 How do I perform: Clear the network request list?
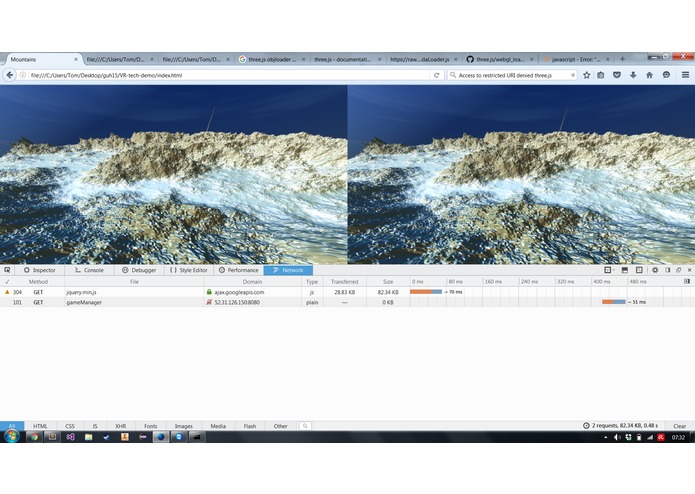(x=679, y=426)
